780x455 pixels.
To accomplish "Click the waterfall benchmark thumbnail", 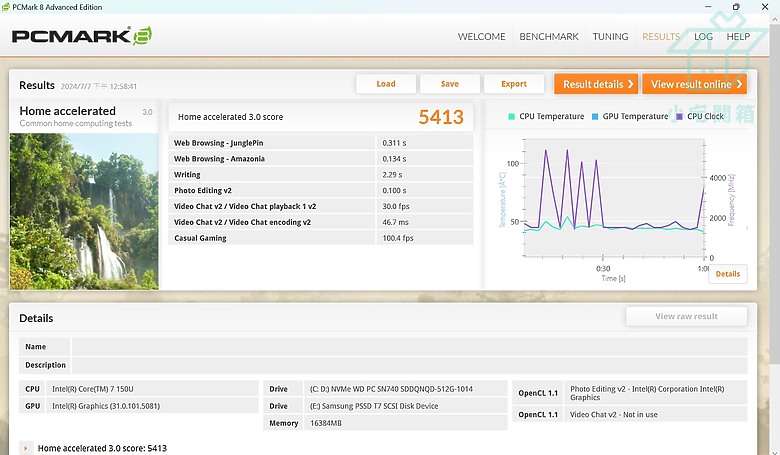I will point(84,211).
